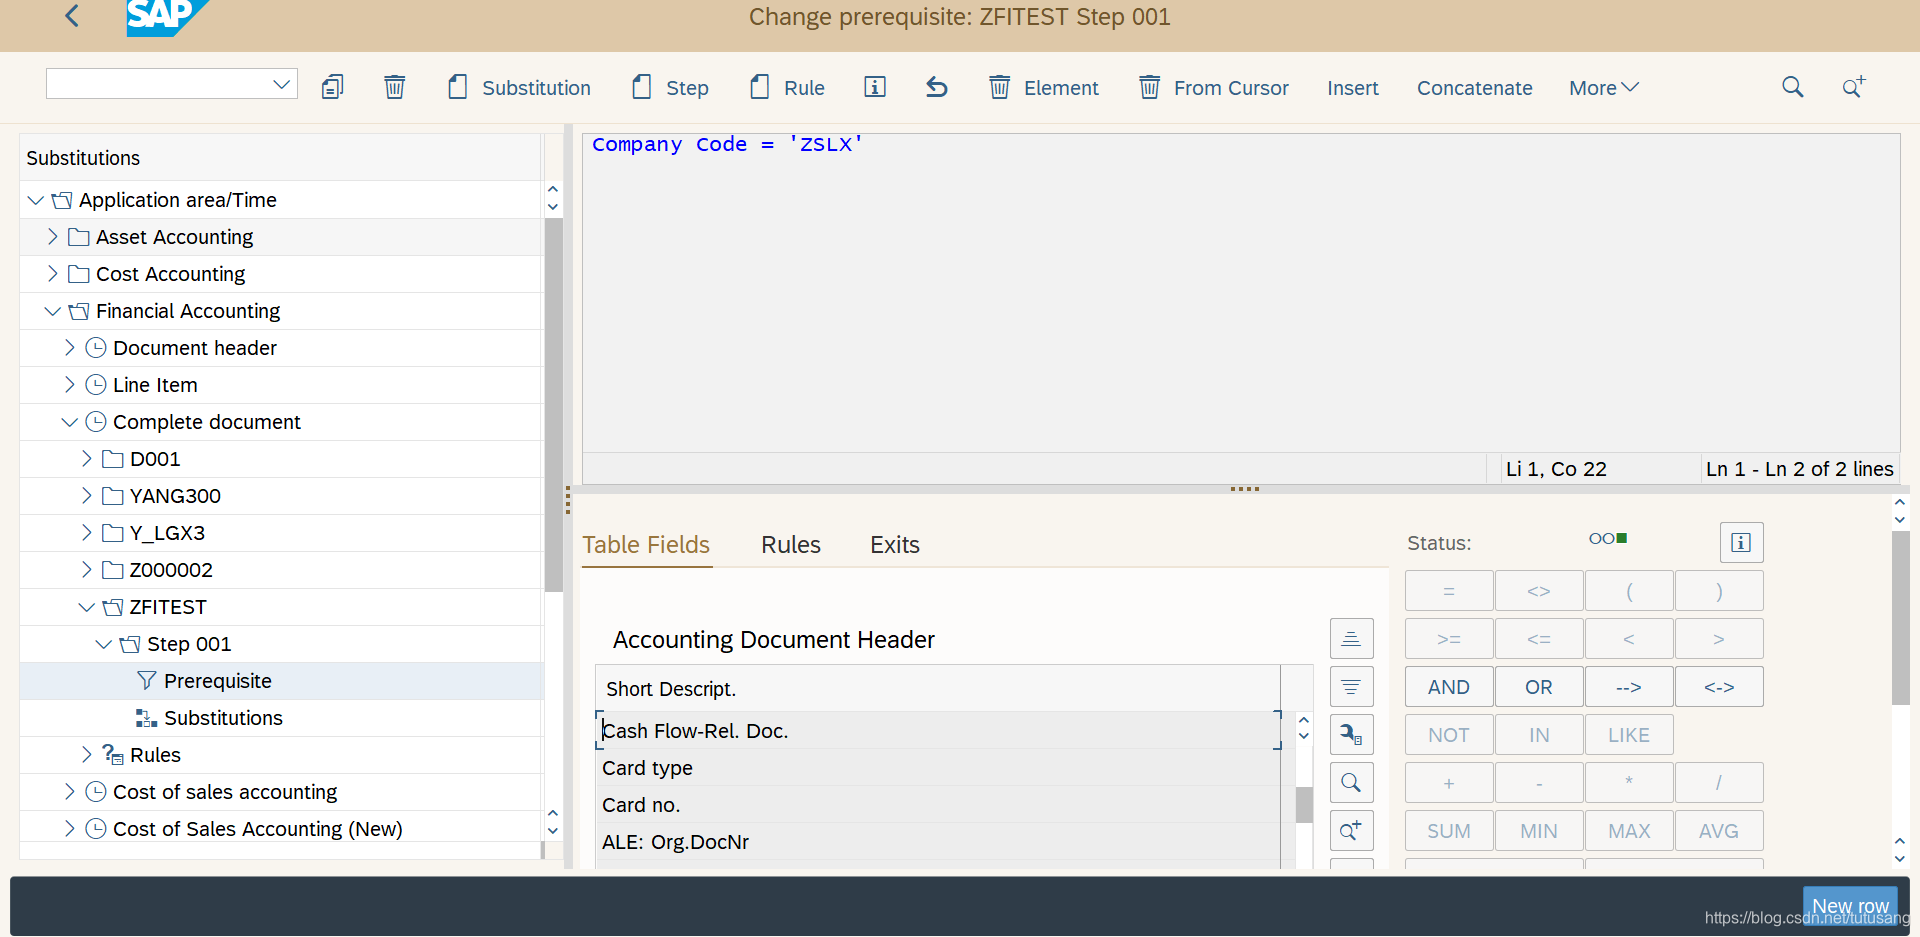Click the Insert button

point(1353,88)
